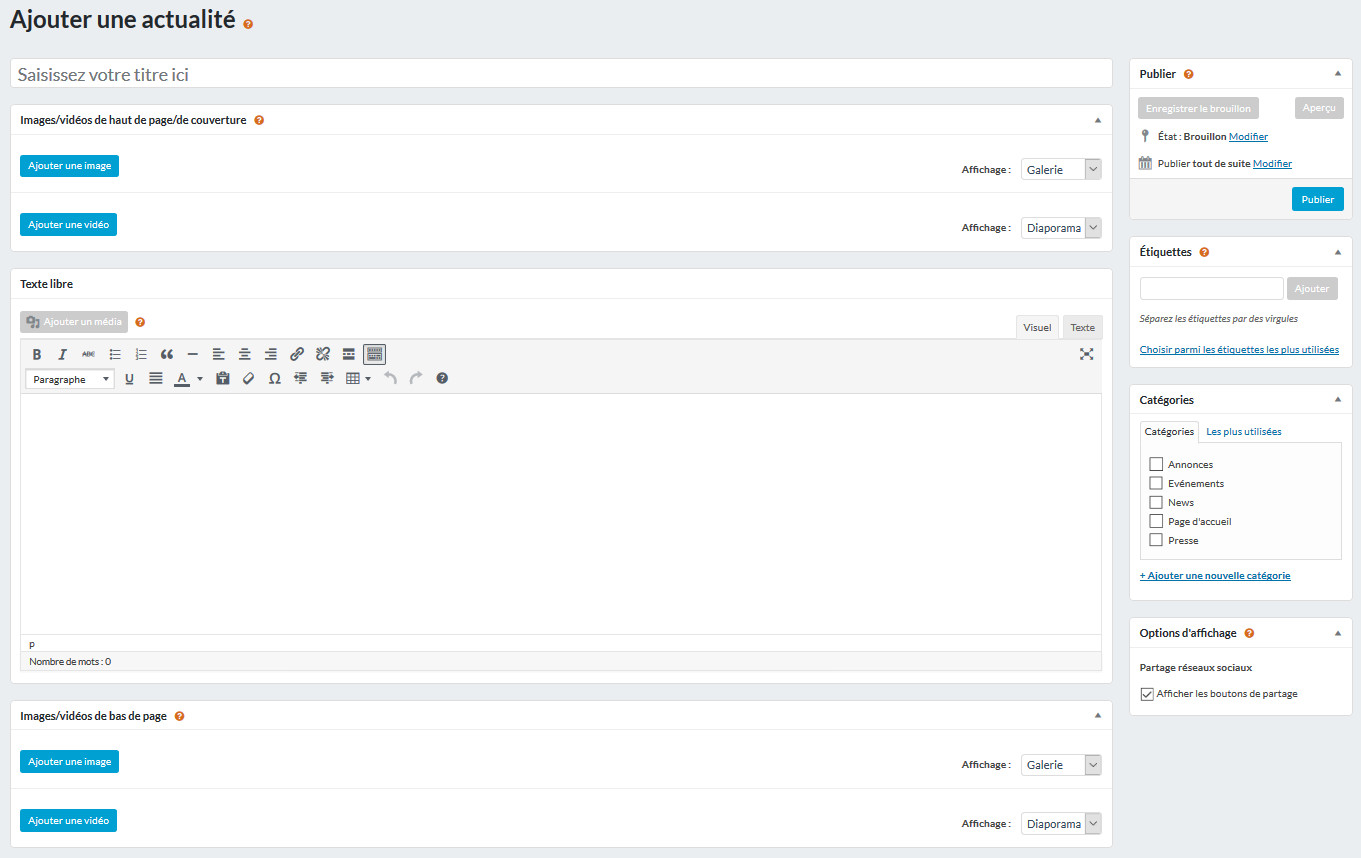Open top video Affichage Diaporama dropdown
The height and width of the screenshot is (858, 1361).
pyautogui.click(x=1061, y=228)
